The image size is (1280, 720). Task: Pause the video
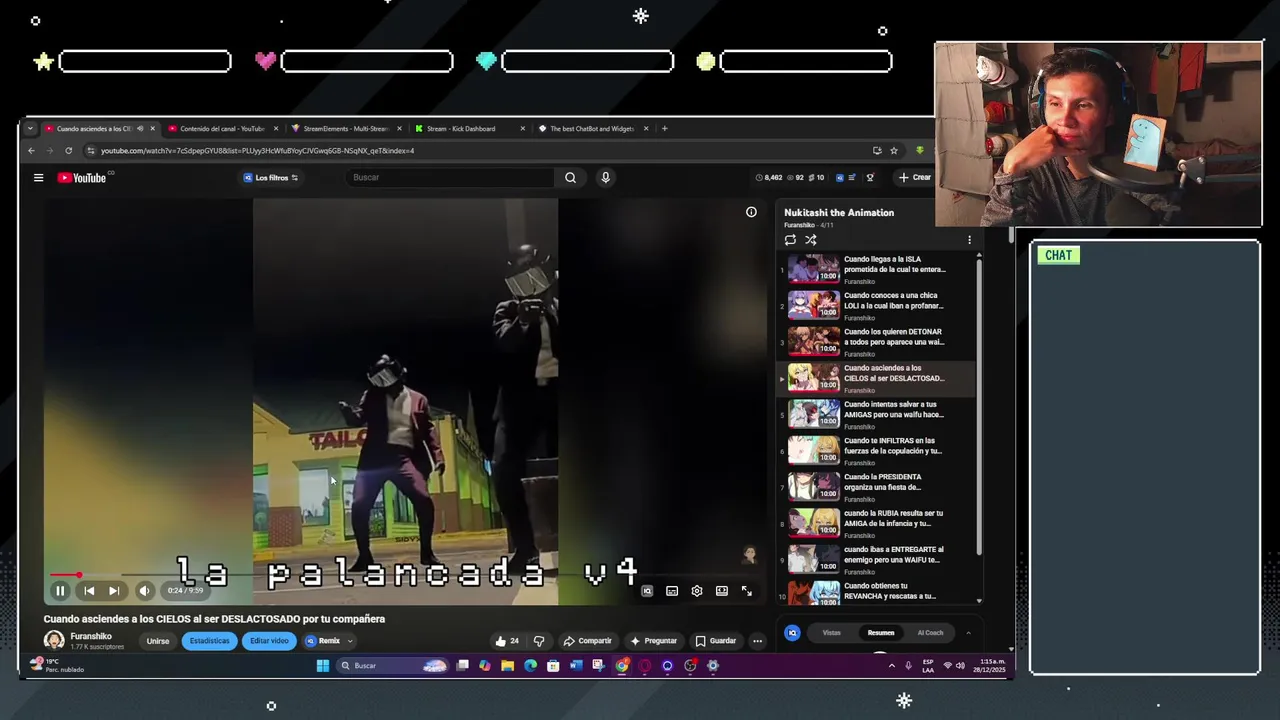60,591
